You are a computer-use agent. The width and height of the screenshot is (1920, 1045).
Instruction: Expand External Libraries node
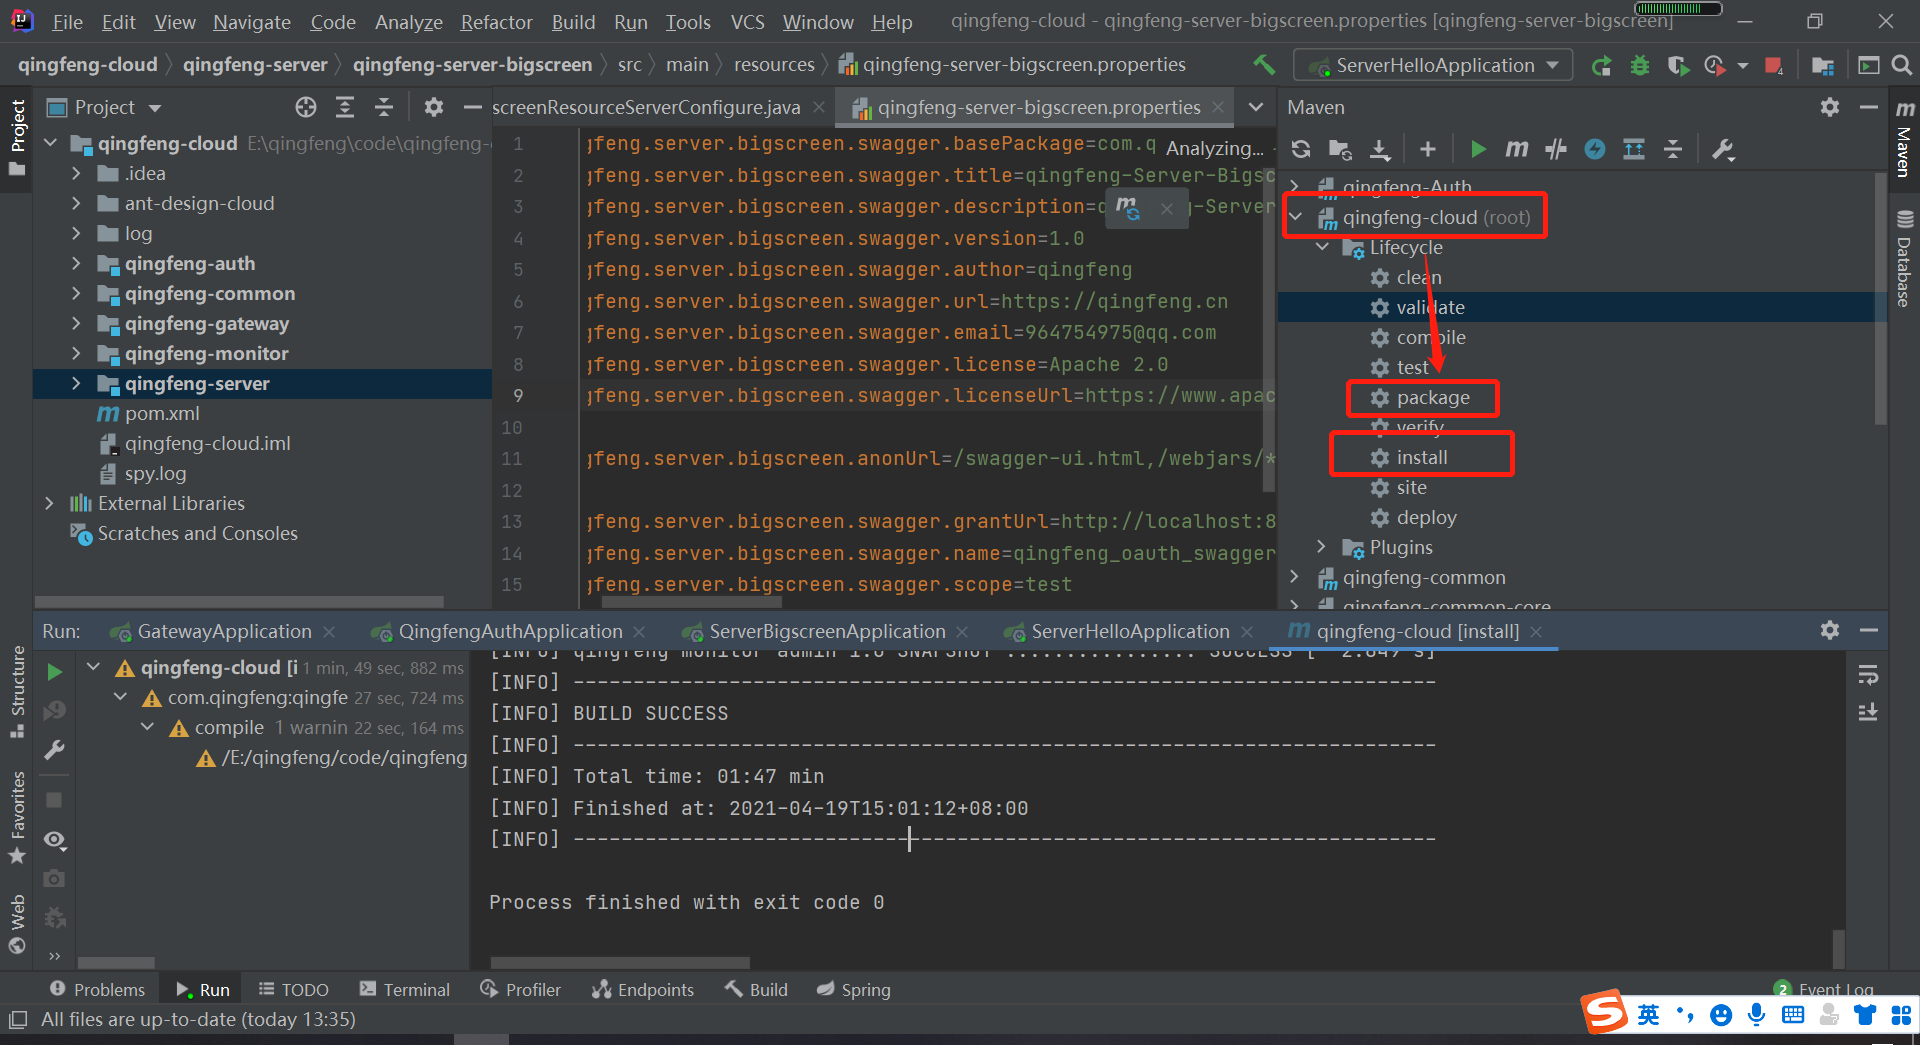point(49,503)
